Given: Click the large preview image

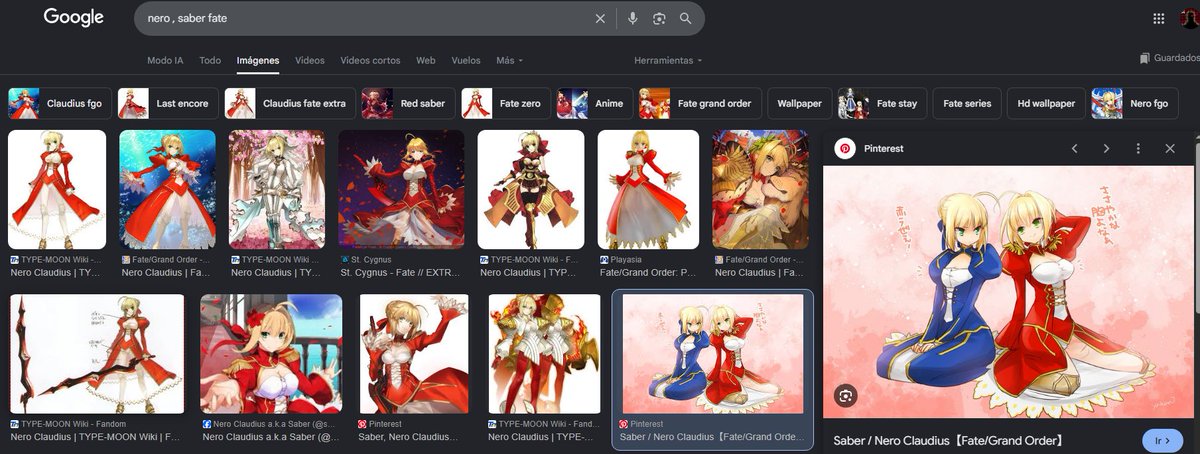Looking at the screenshot, I should (x=1008, y=292).
